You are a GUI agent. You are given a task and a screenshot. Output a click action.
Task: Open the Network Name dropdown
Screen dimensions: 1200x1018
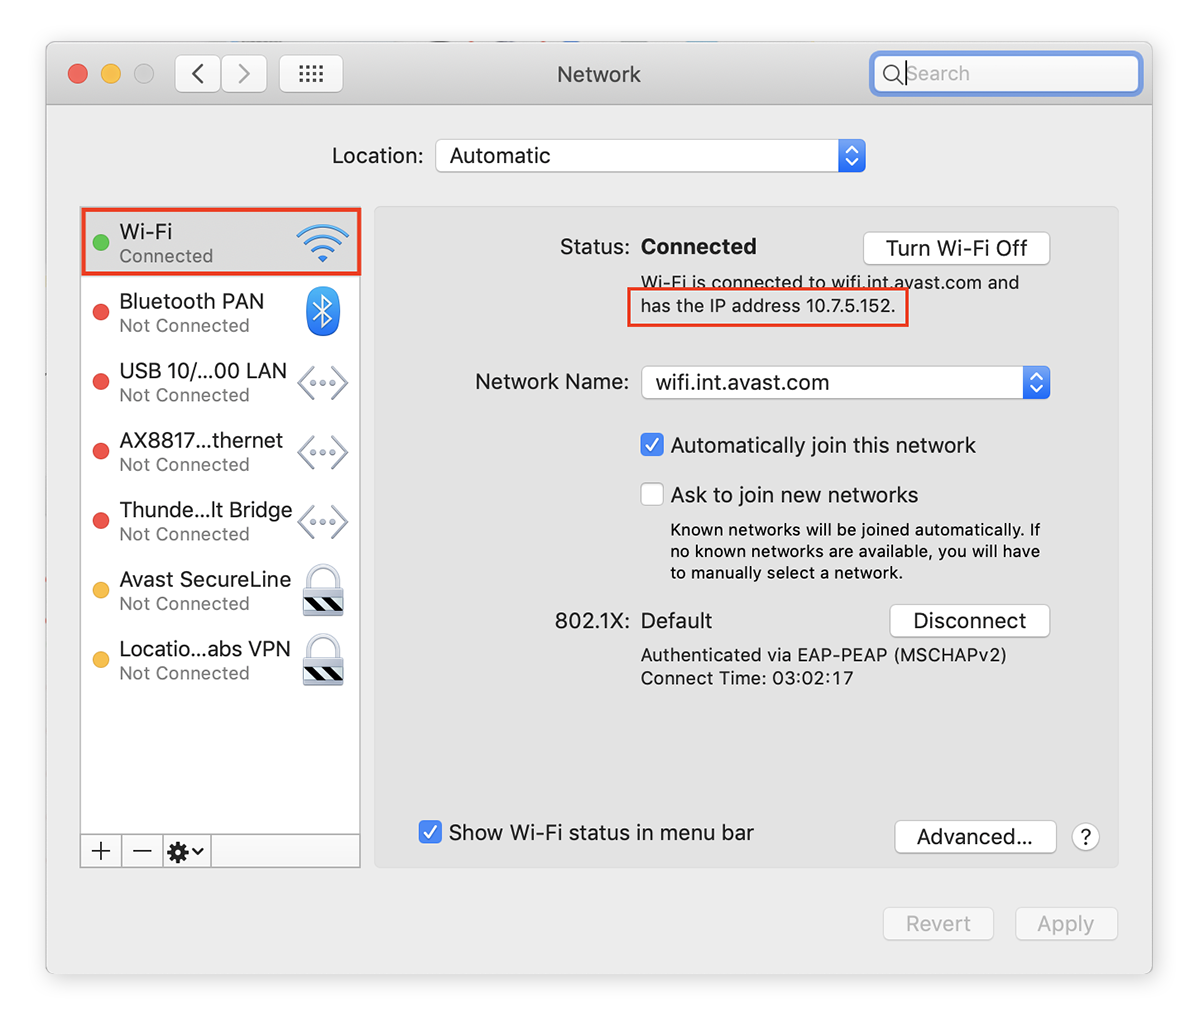pyautogui.click(x=845, y=382)
